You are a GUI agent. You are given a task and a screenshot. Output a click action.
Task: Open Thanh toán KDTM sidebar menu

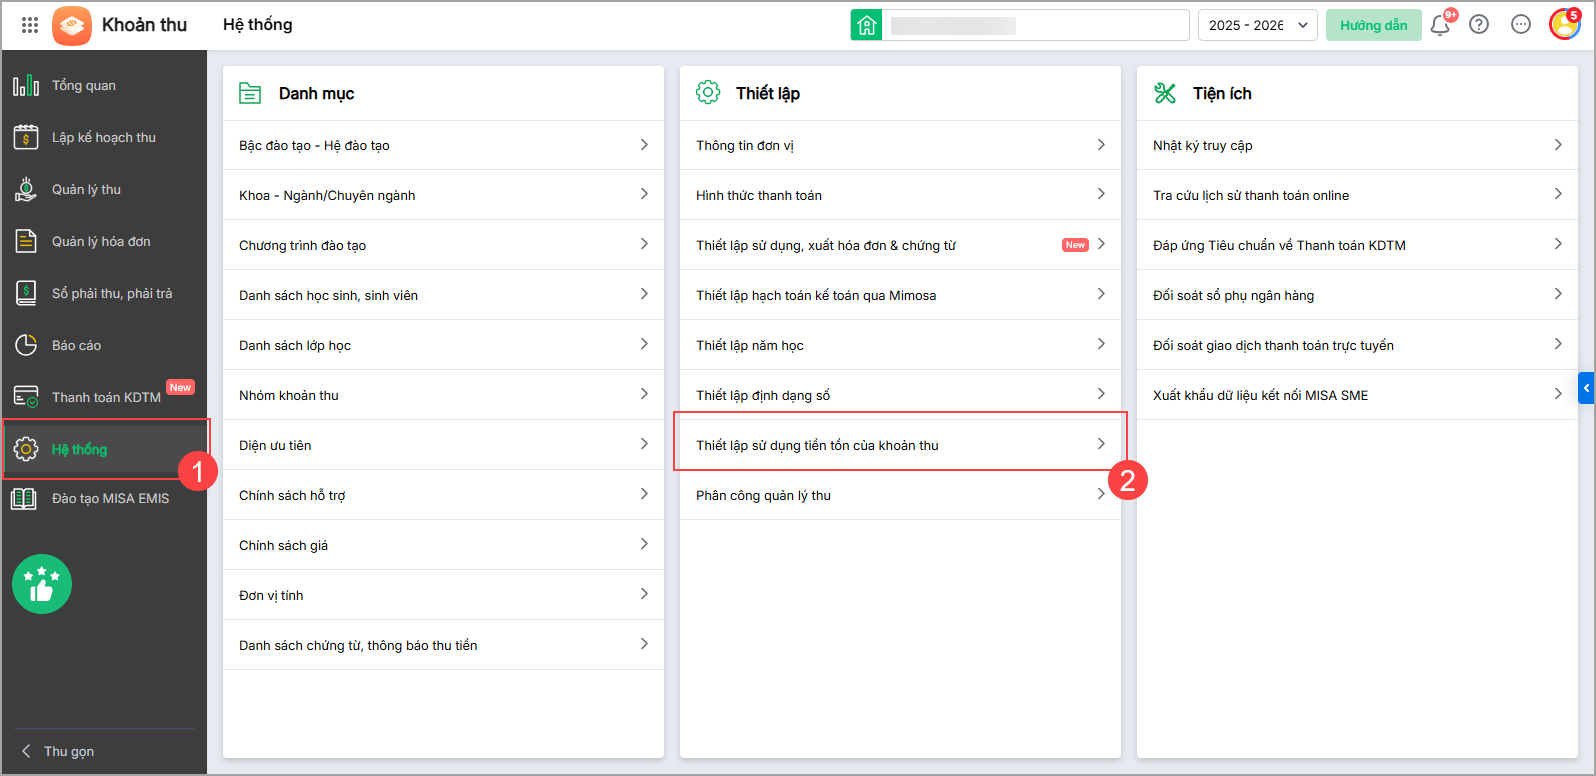coord(104,397)
